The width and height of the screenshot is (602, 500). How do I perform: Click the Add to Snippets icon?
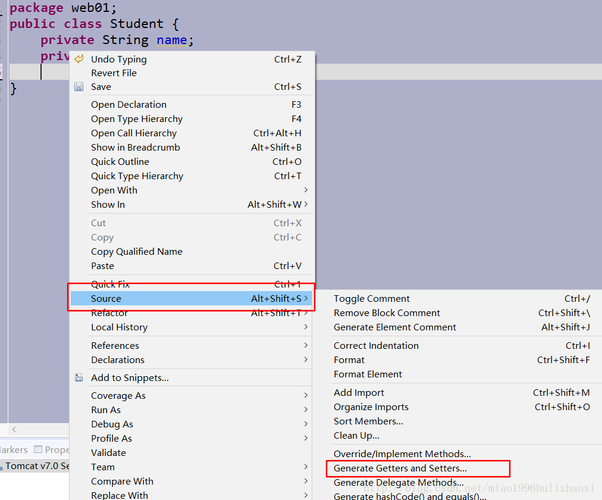(x=79, y=377)
